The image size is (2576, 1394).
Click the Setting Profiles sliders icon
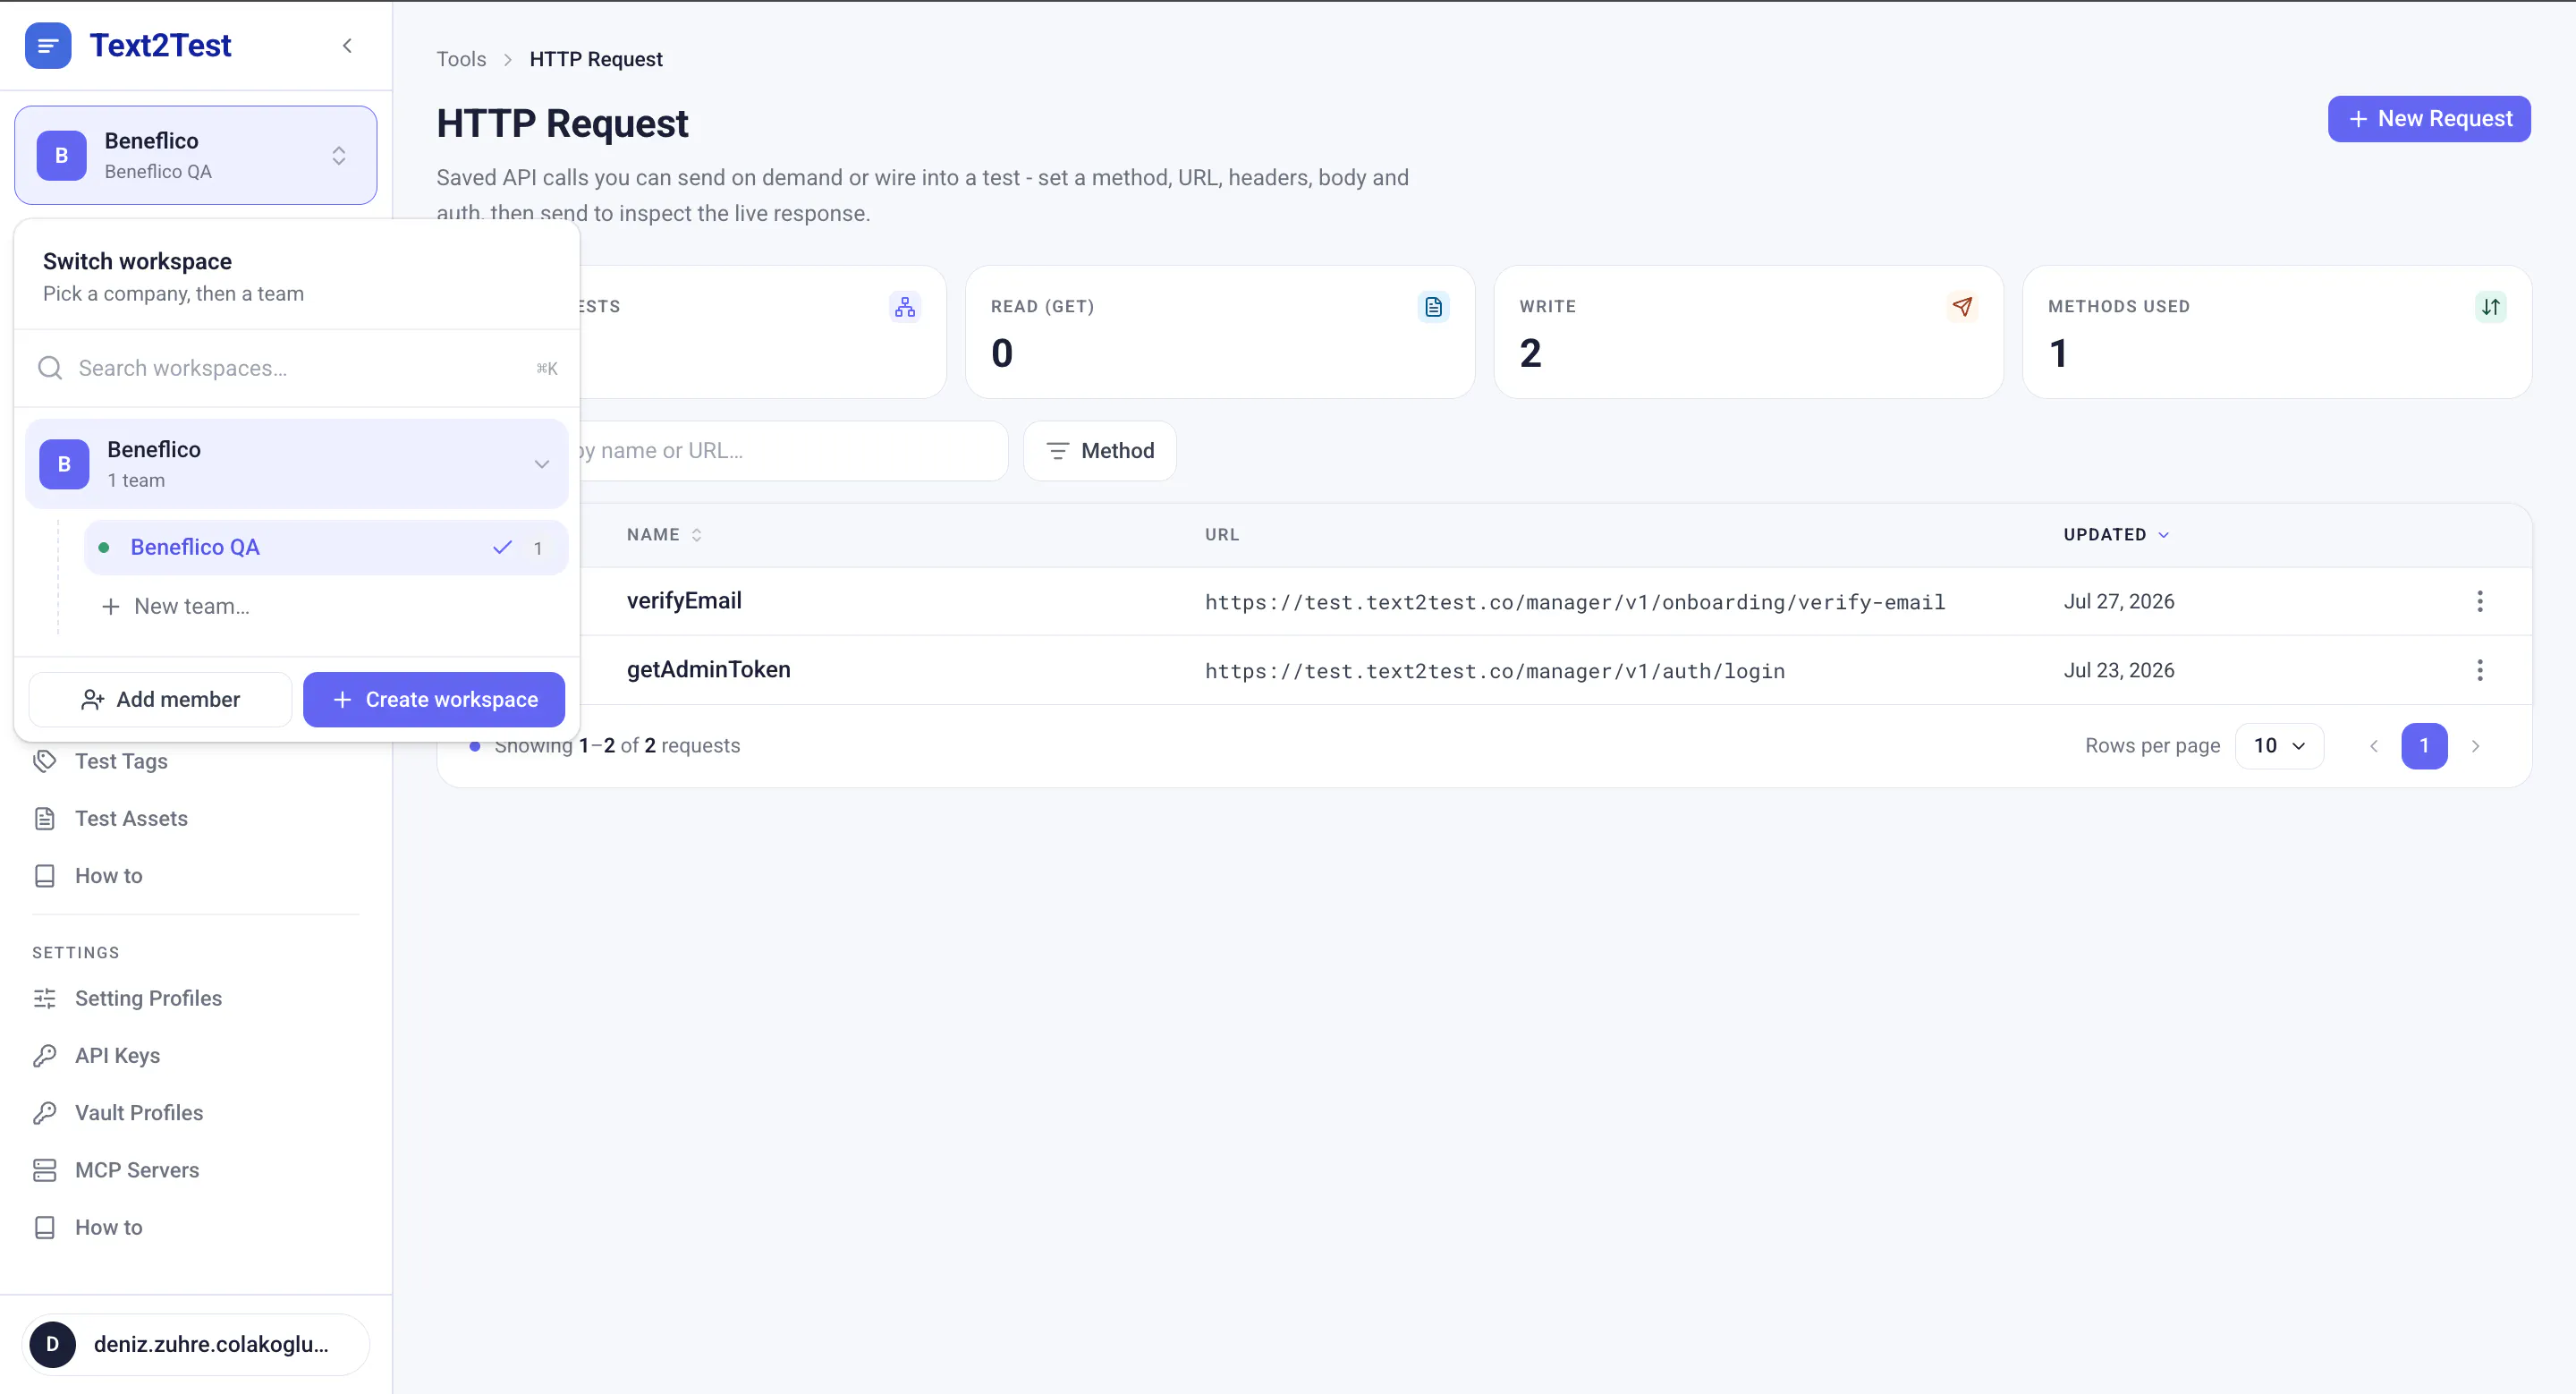[45, 998]
